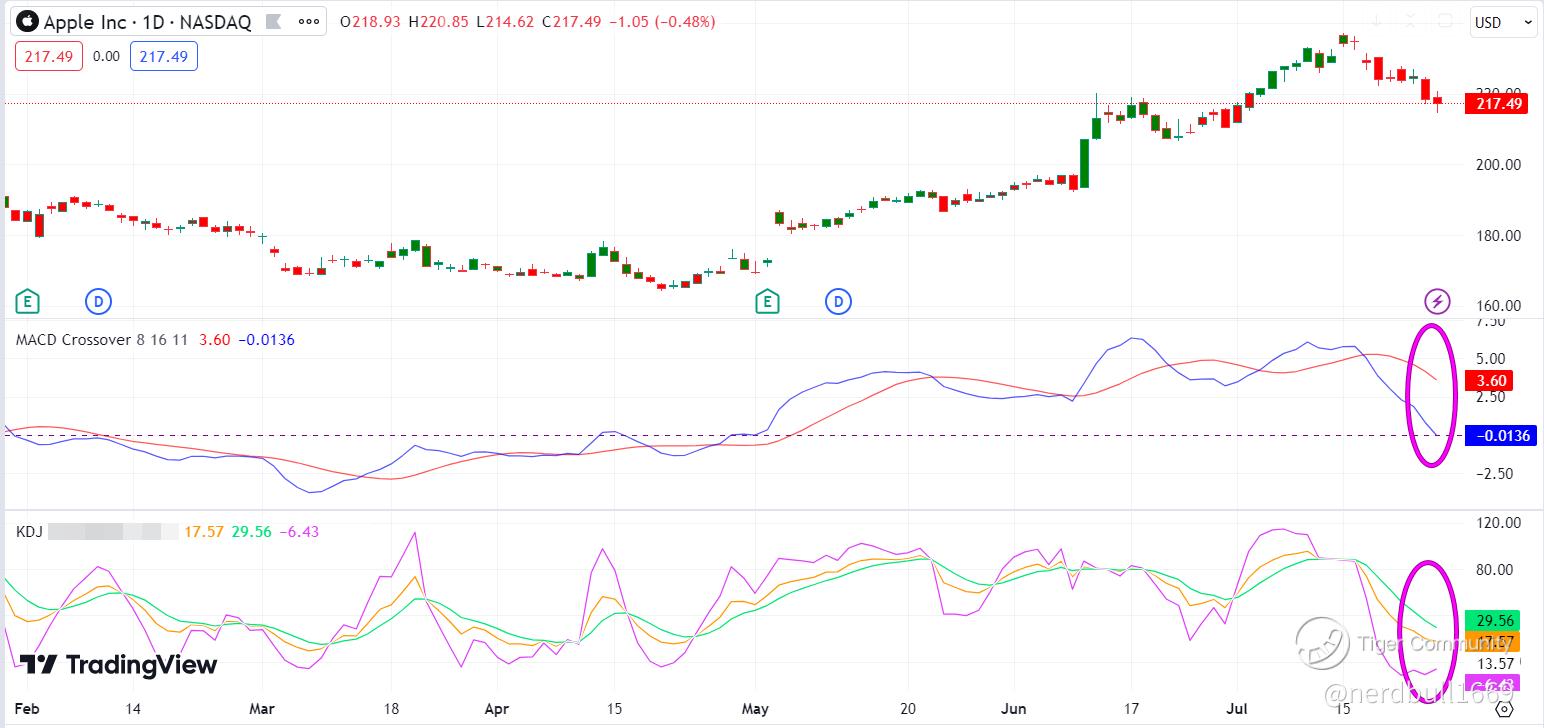Click the change value −1.05 (−0.48%)
Image resolution: width=1544 pixels, height=728 pixels.
pyautogui.click(x=661, y=22)
